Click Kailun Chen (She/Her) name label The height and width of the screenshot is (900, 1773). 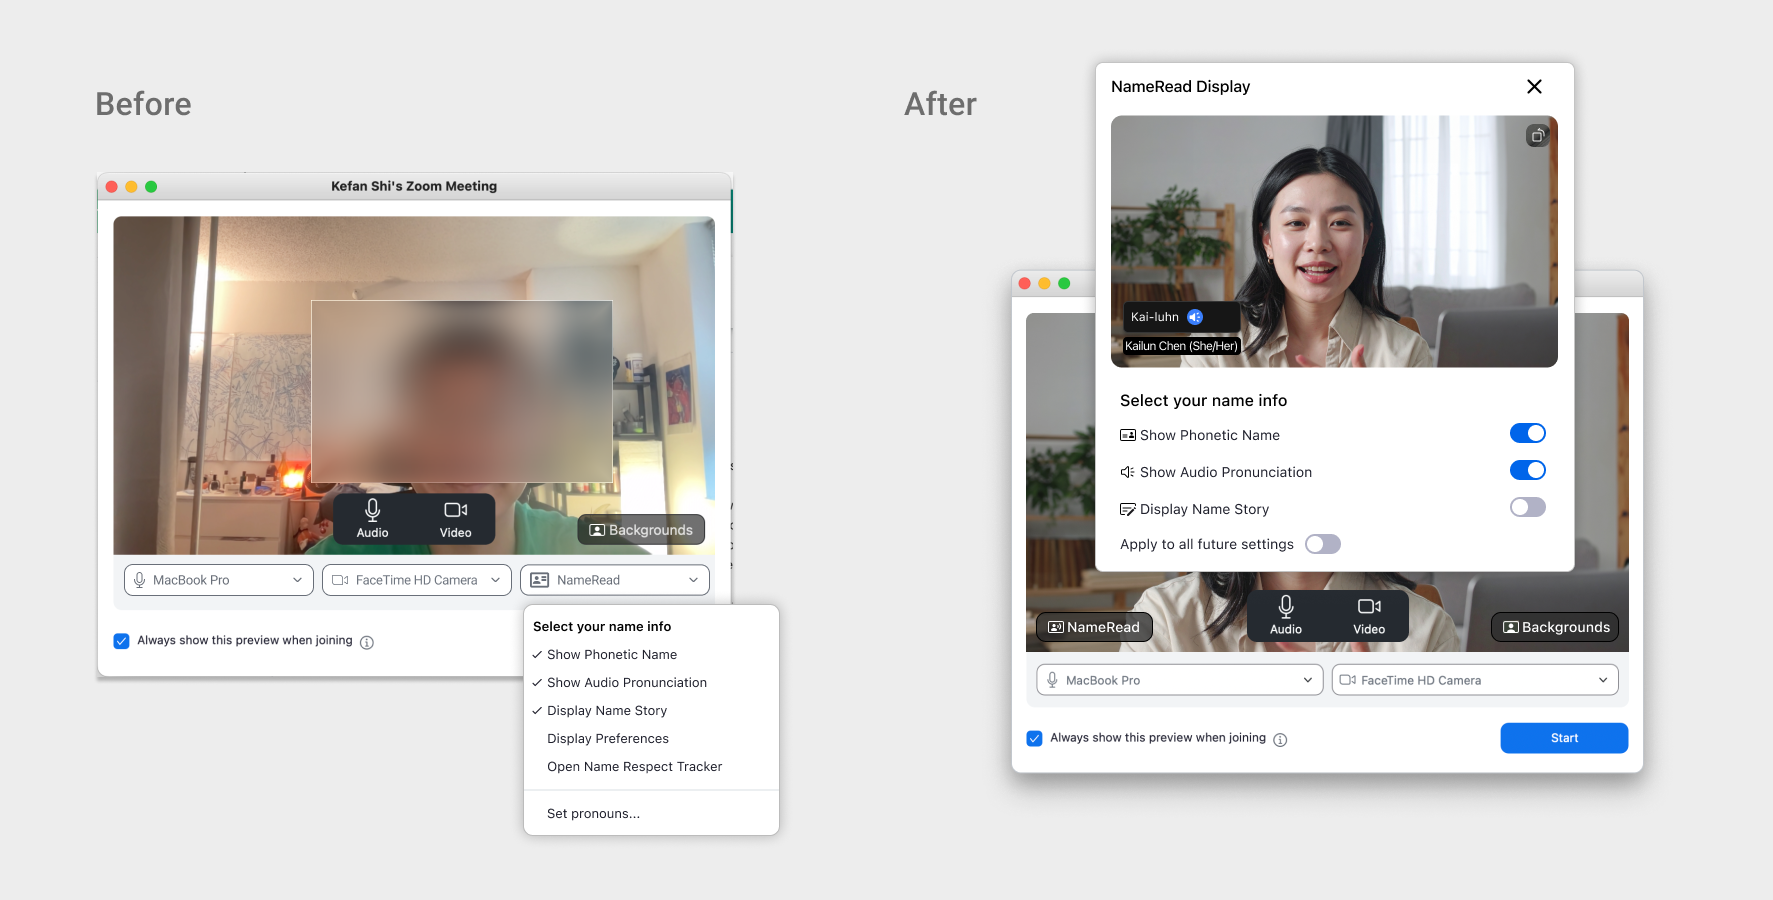pos(1181,346)
